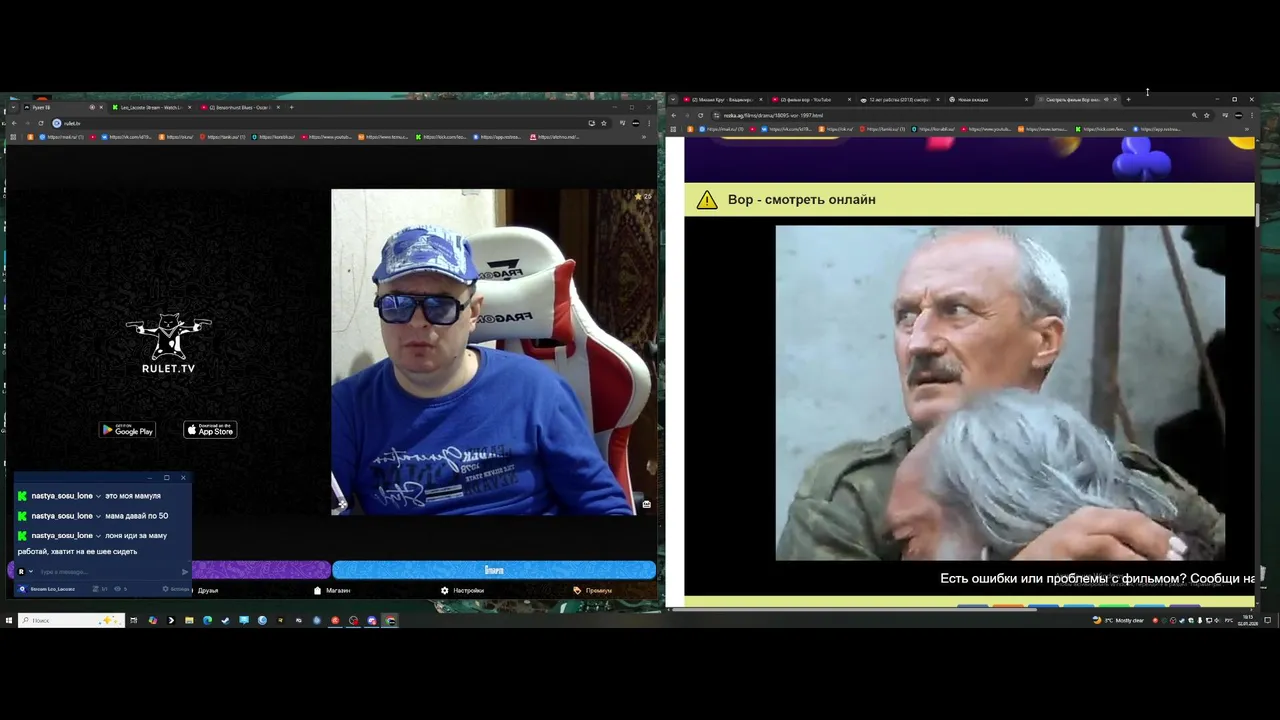Open mail.ru bookmark in left browser
The image size is (1280, 720).
pyautogui.click(x=62, y=137)
